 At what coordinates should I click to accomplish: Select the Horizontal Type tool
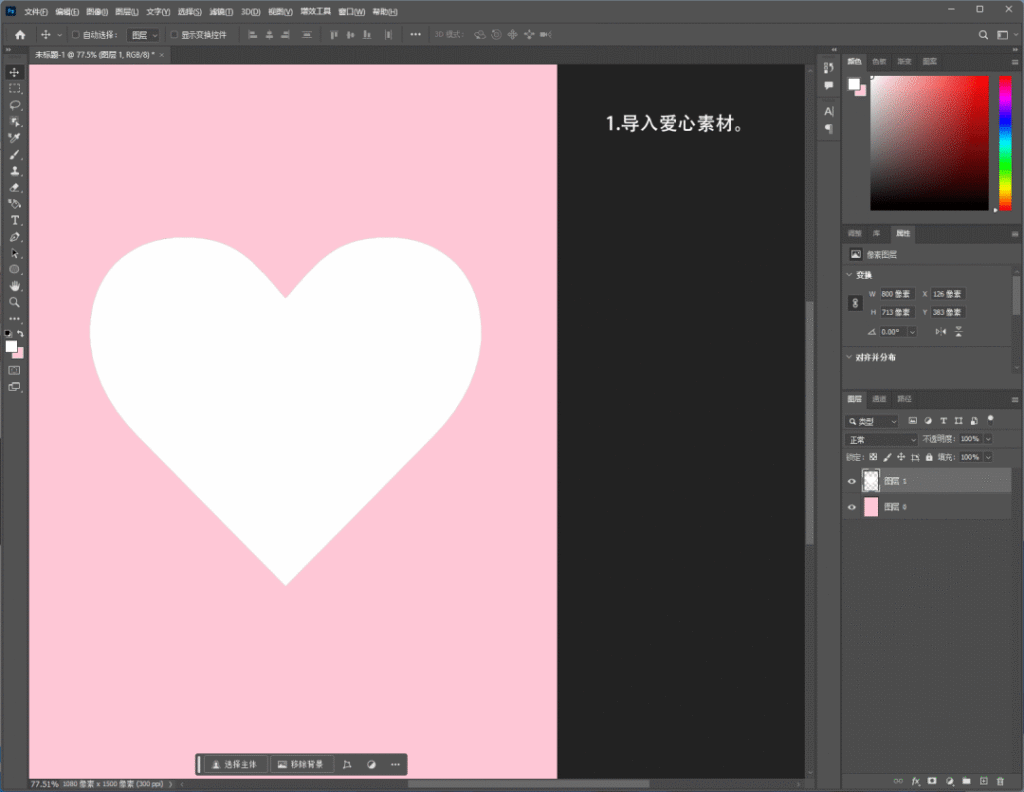point(14,221)
